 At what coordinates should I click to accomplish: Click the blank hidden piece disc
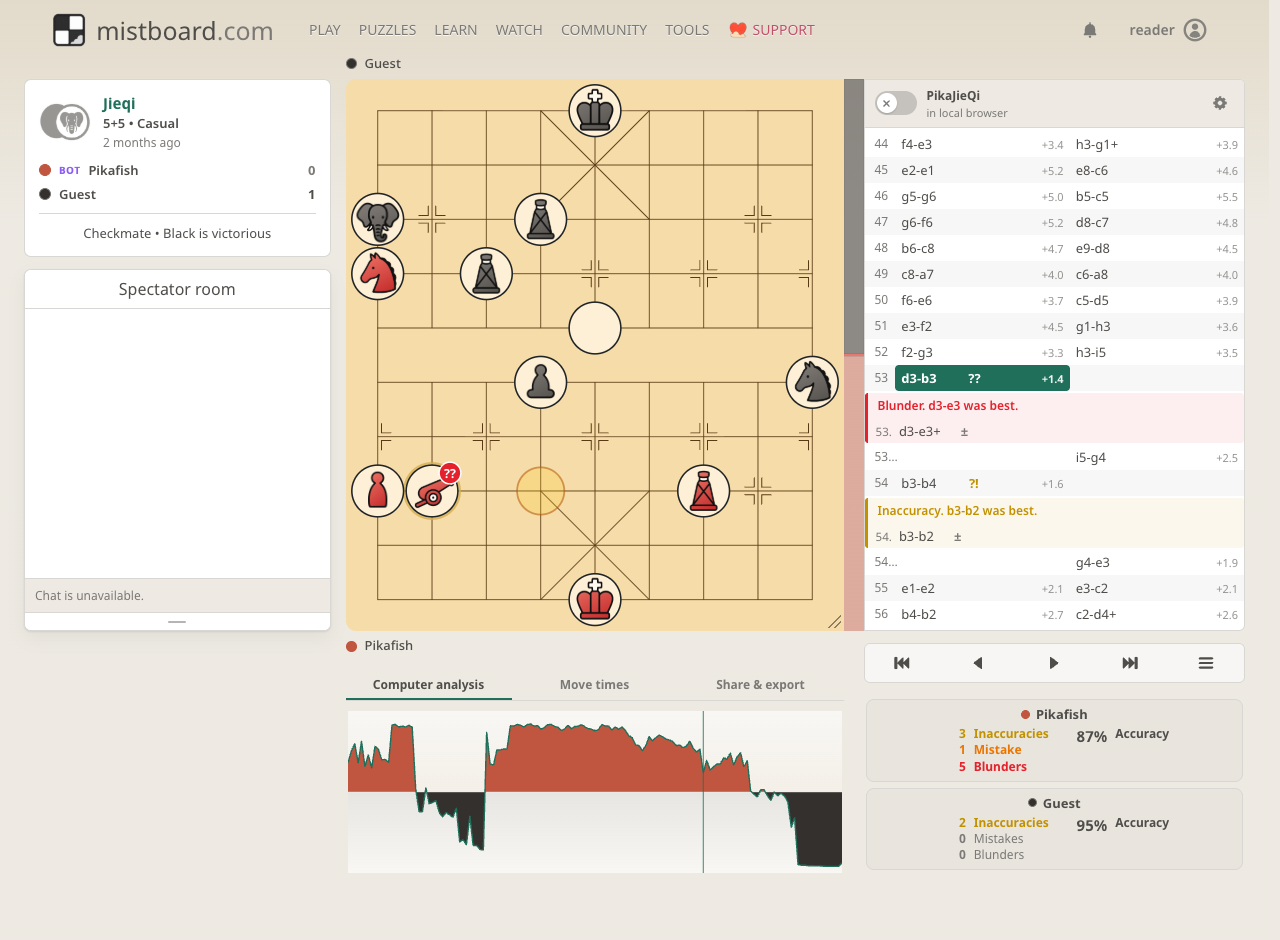click(595, 328)
